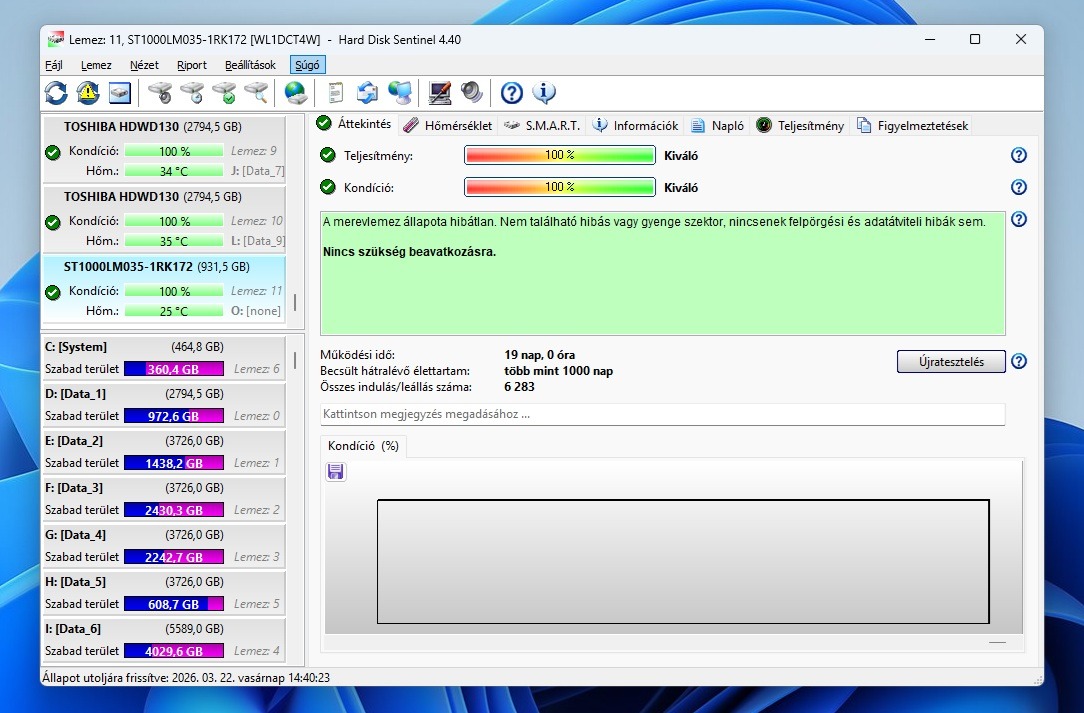1084x713 pixels.
Task: Click the Teljesítmény 100 % progress bar
Action: pos(559,155)
